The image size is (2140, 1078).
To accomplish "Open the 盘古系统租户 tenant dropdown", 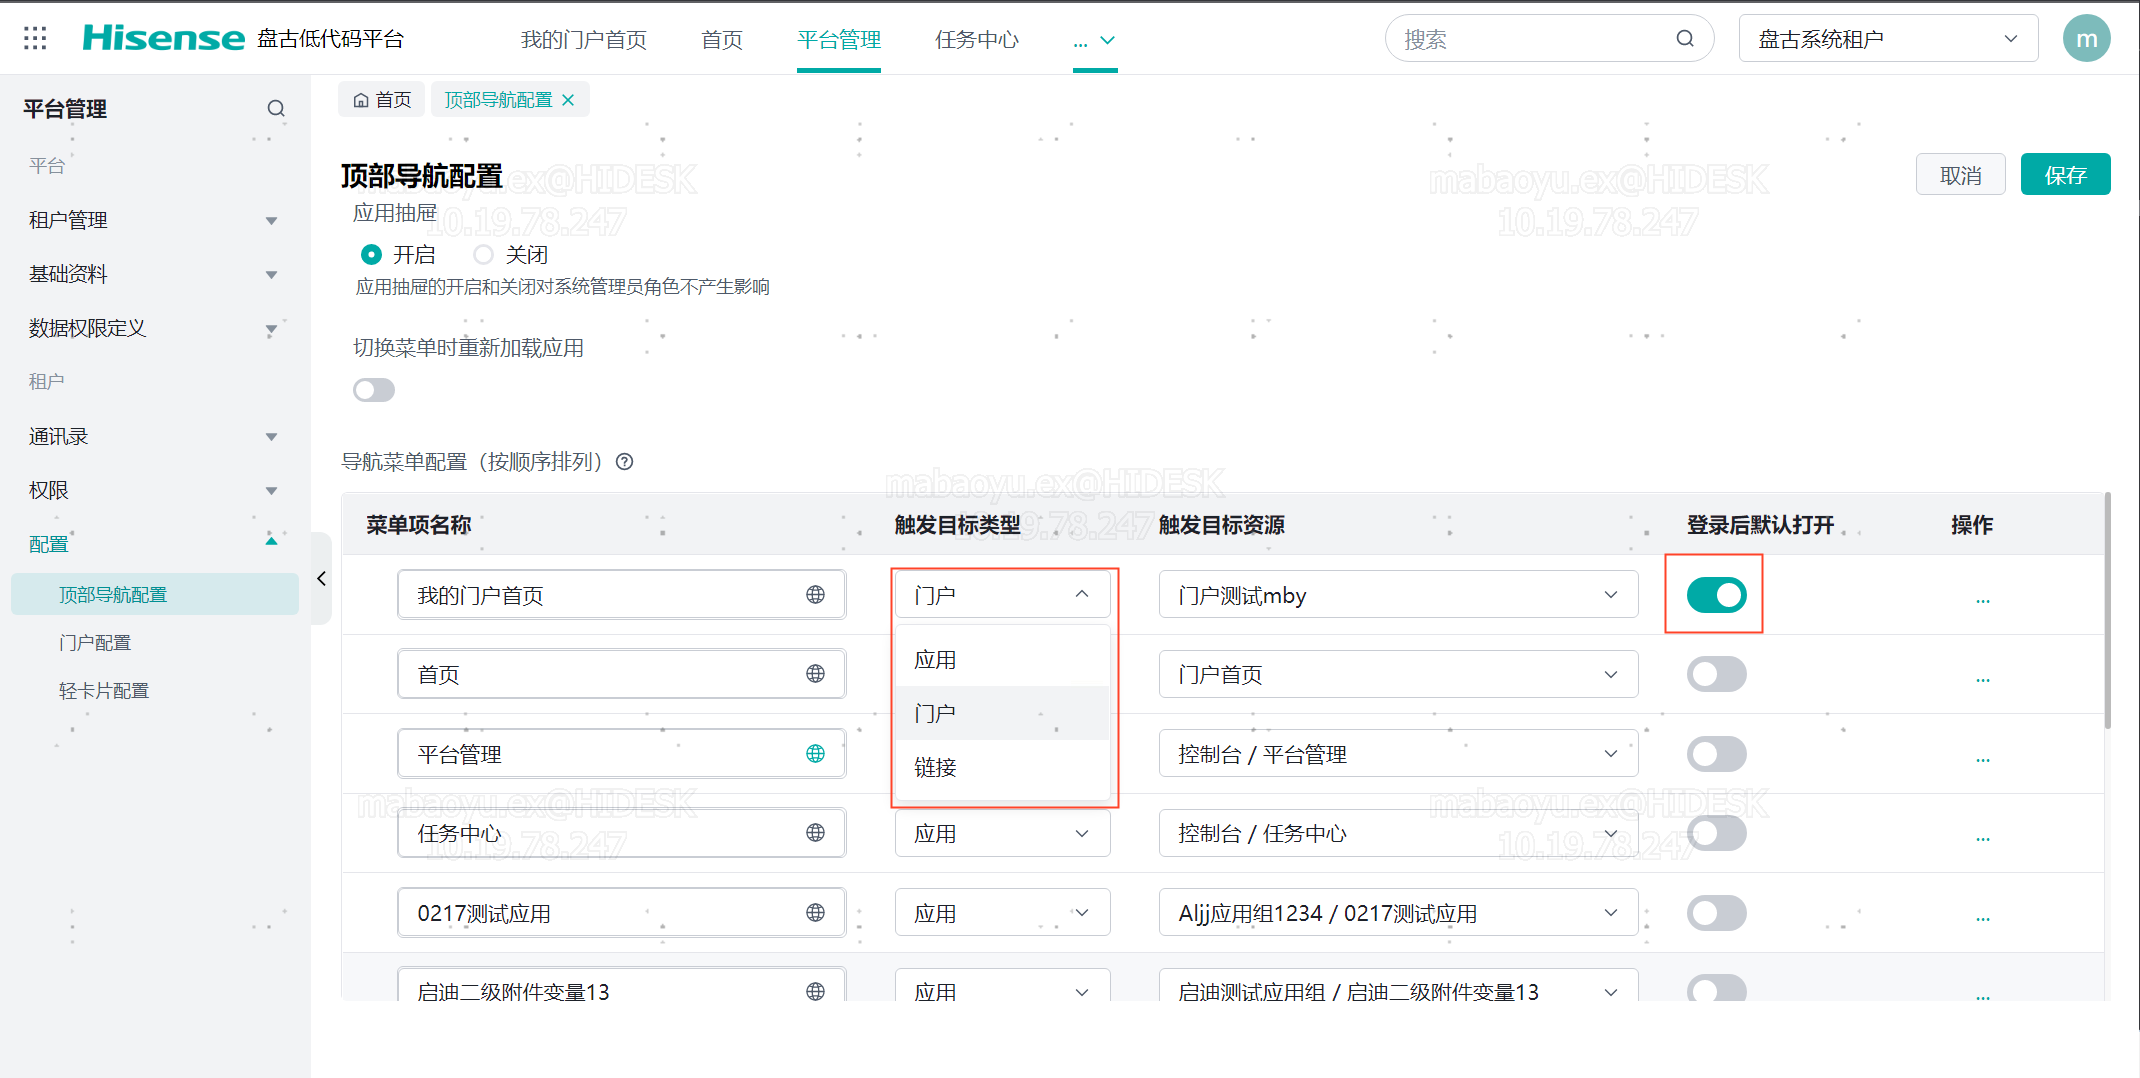I will [x=1887, y=39].
